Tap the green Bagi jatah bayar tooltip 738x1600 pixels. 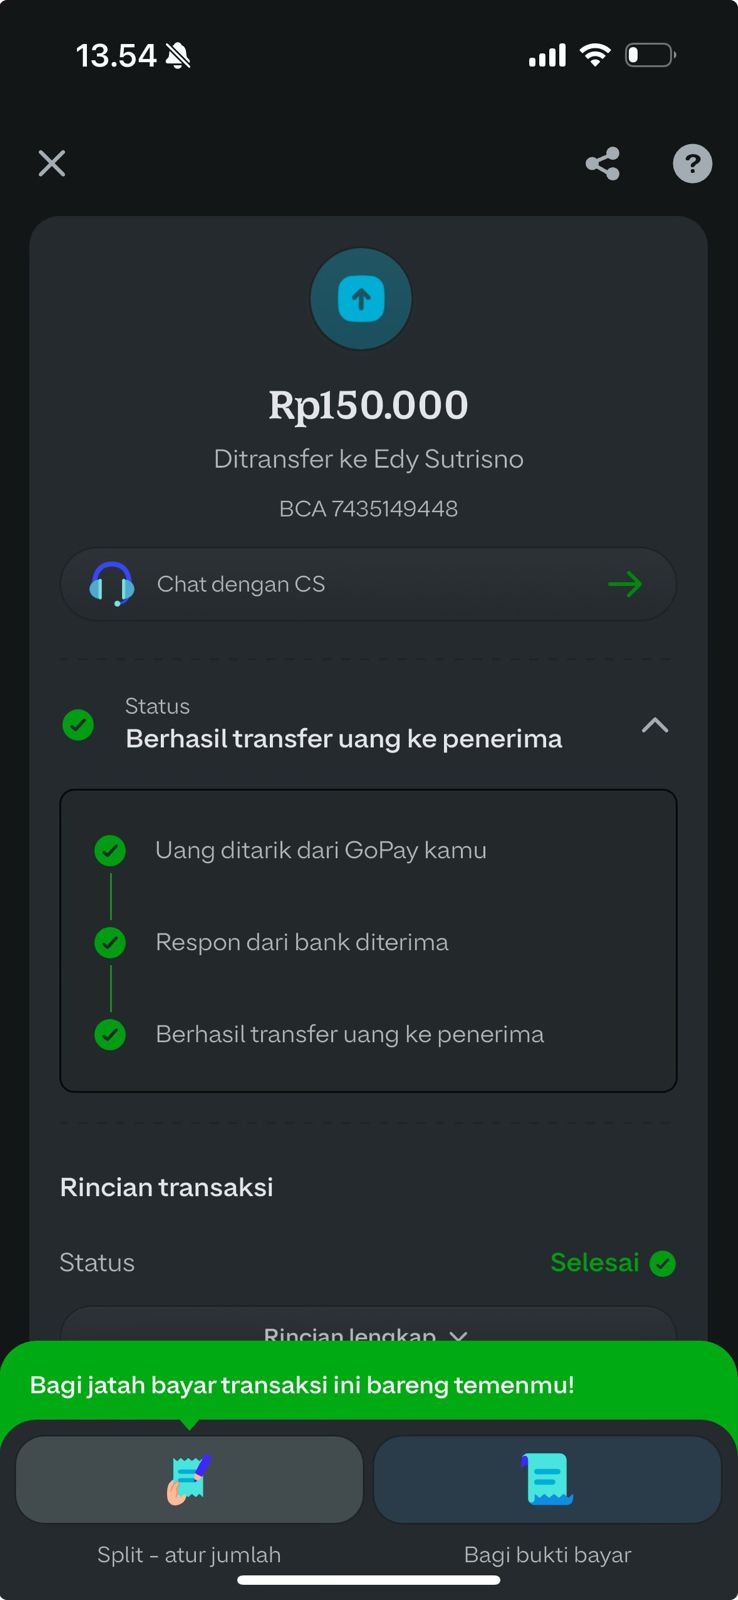coord(302,1385)
